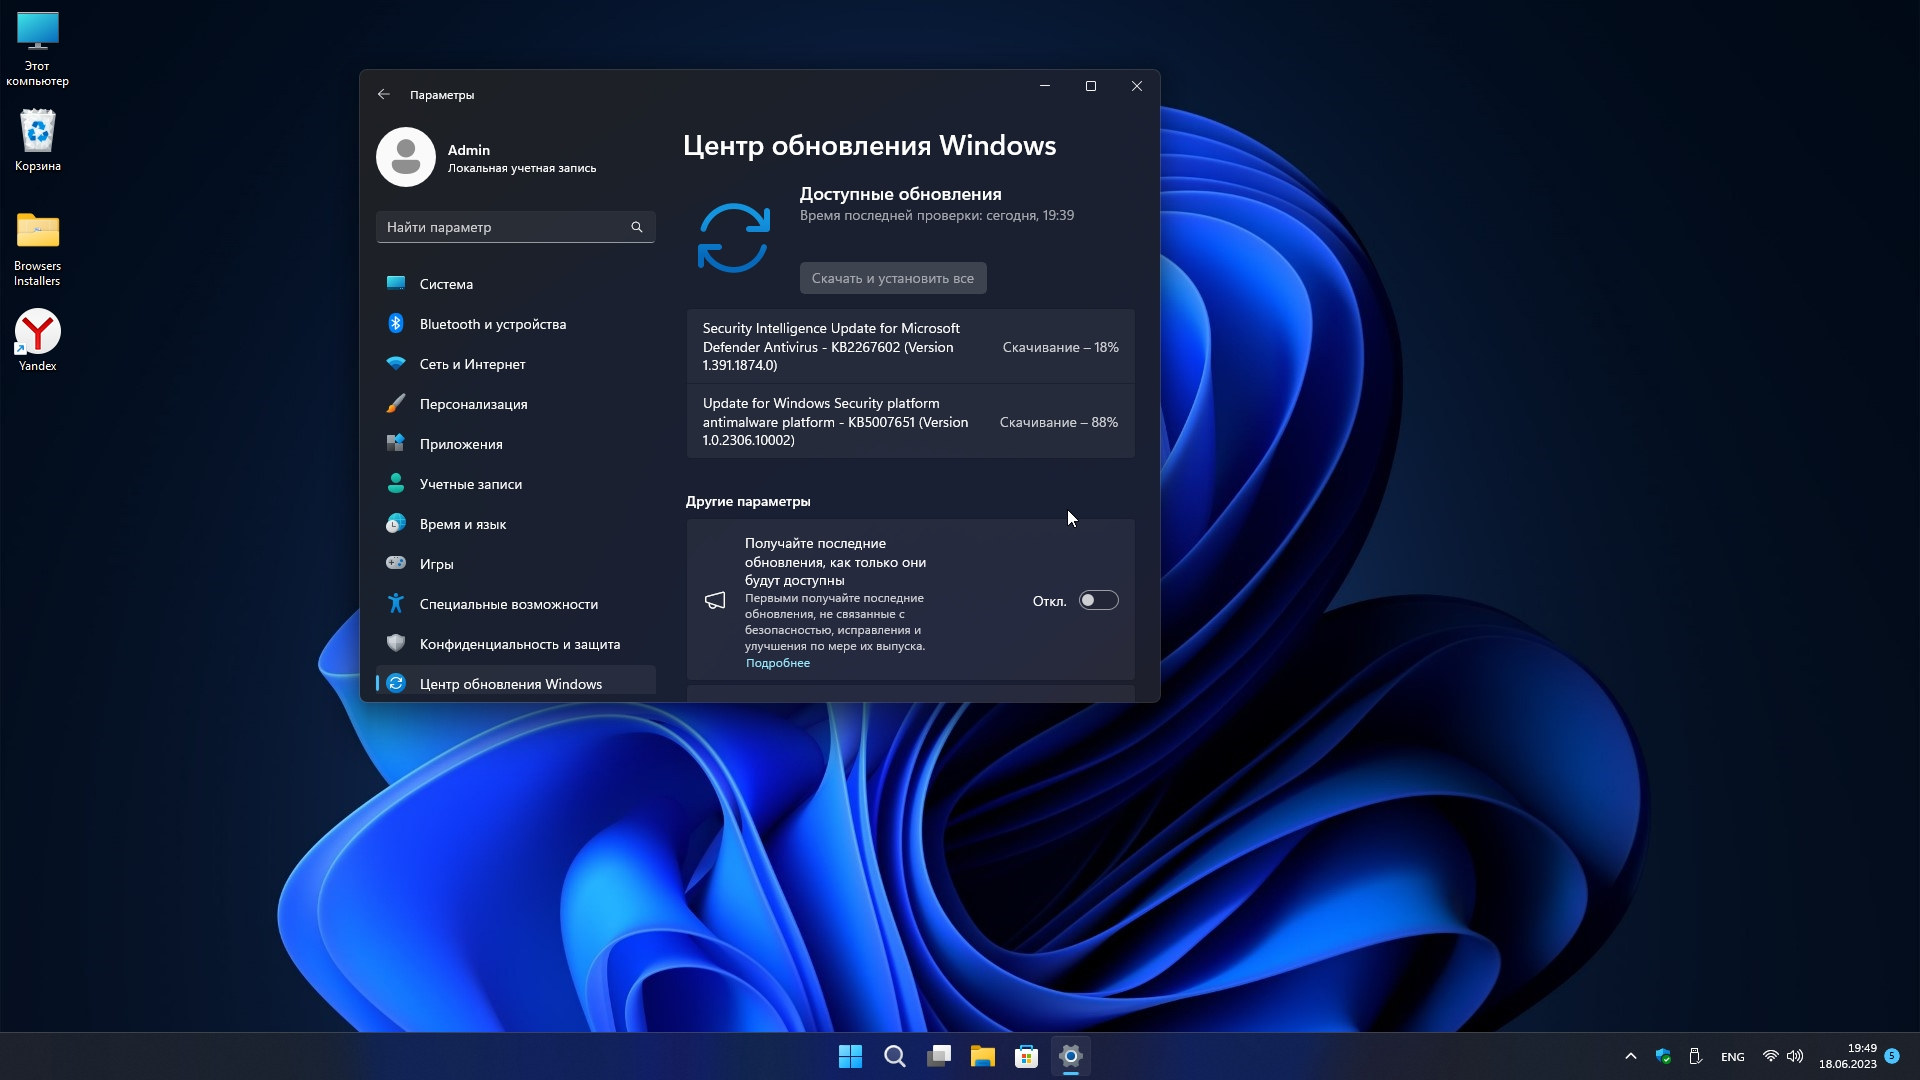The width and height of the screenshot is (1920, 1080).
Task: Select Учетные записи in the sidebar
Action: click(470, 484)
